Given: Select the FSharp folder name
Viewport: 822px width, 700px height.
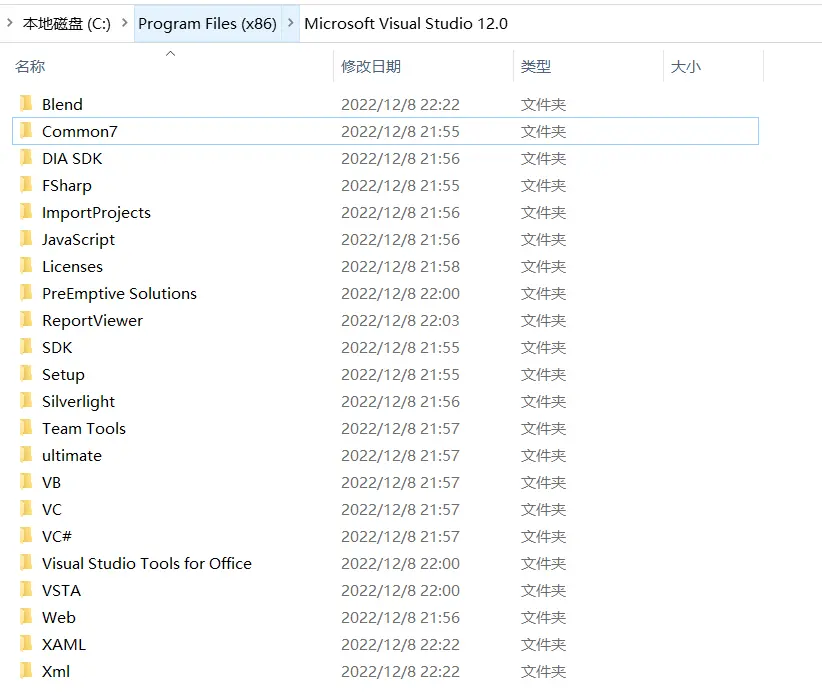Looking at the screenshot, I should coord(67,186).
